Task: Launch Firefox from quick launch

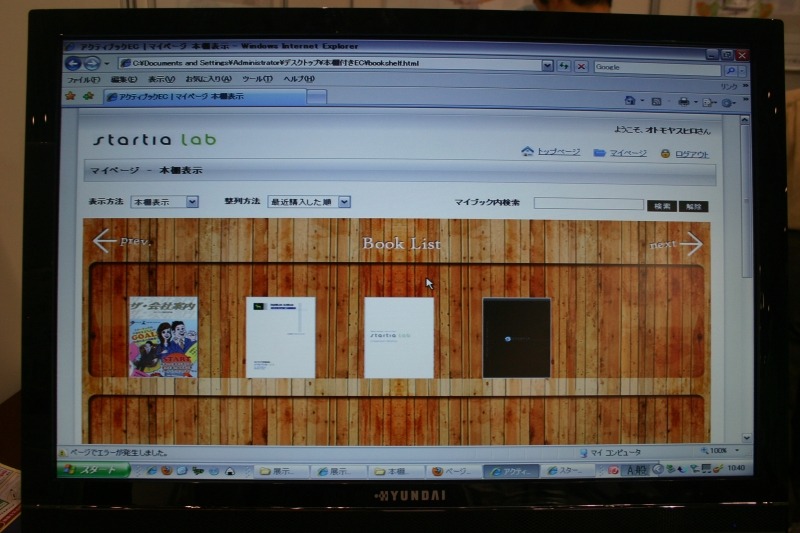Action: click(x=166, y=471)
